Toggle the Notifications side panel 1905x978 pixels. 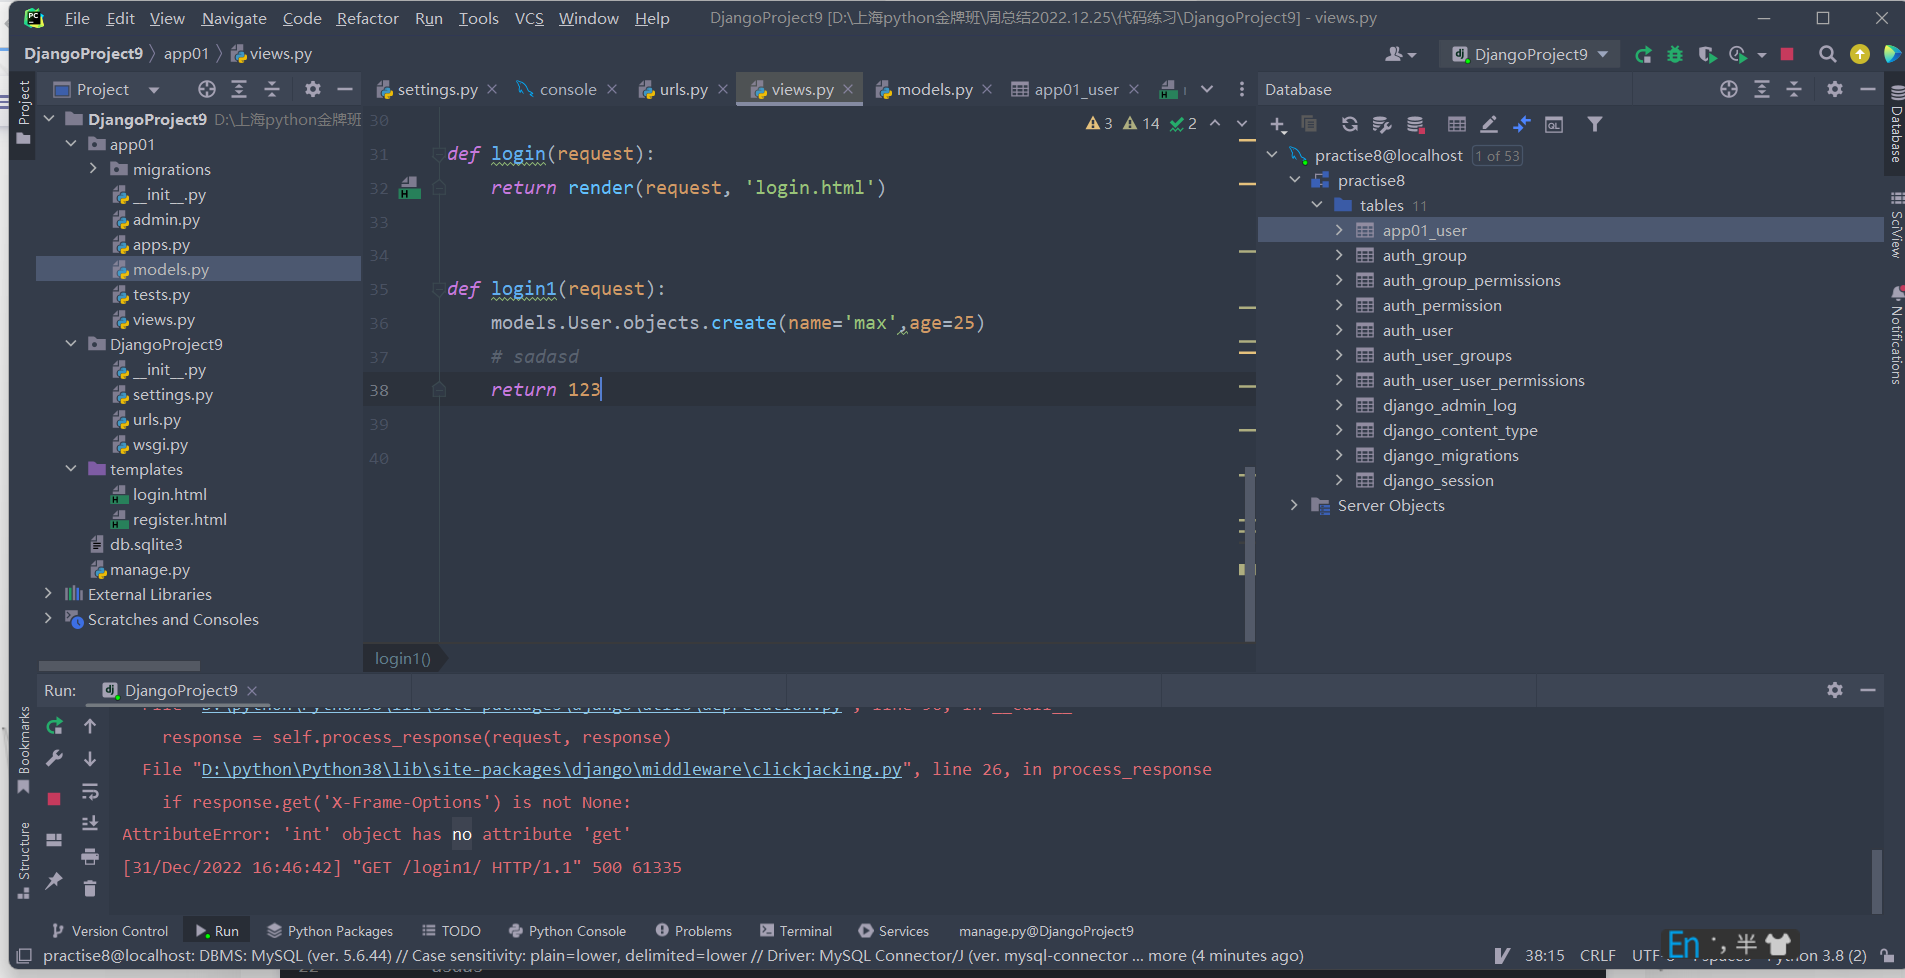click(1896, 336)
